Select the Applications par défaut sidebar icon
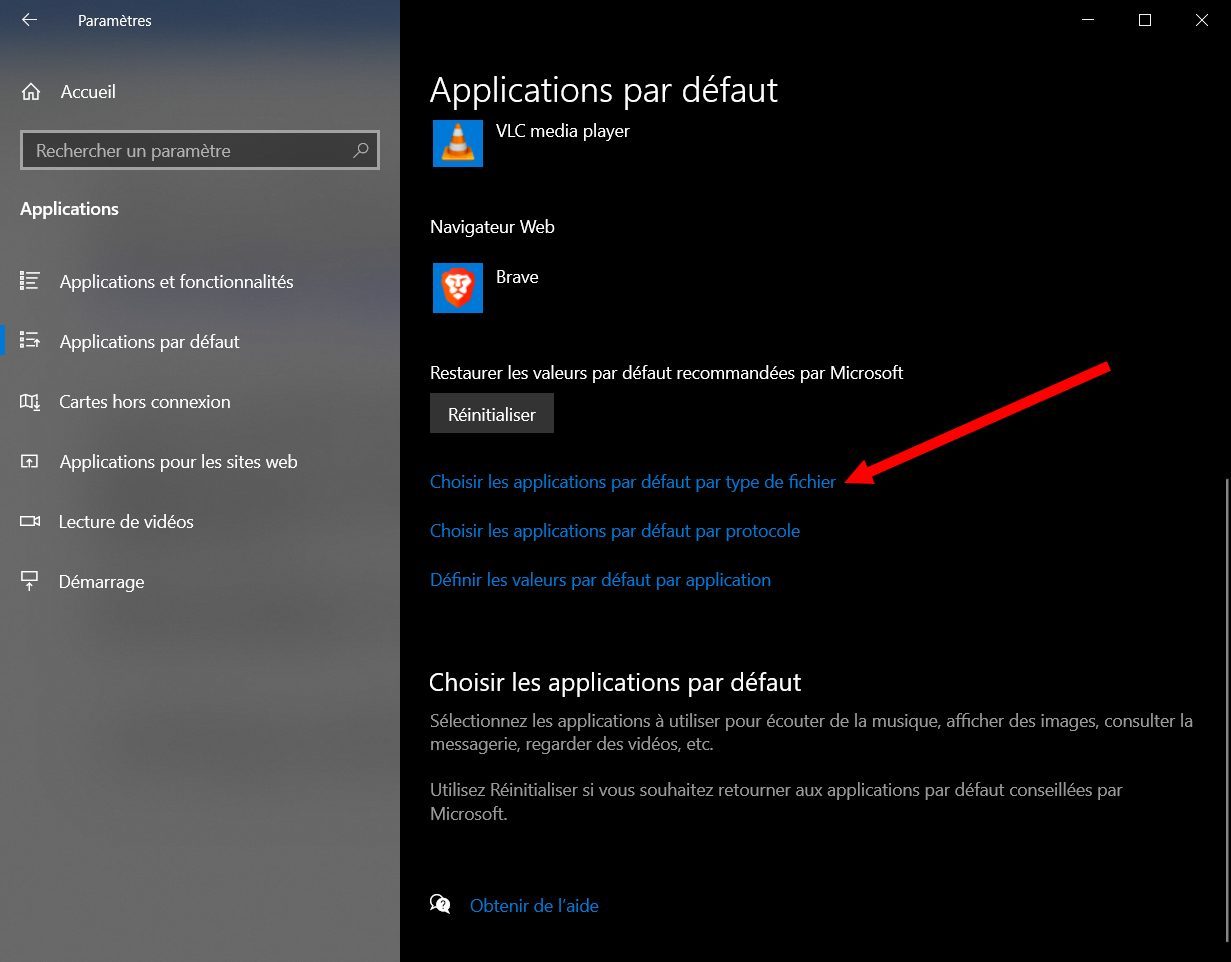The width and height of the screenshot is (1231, 962). click(x=30, y=341)
